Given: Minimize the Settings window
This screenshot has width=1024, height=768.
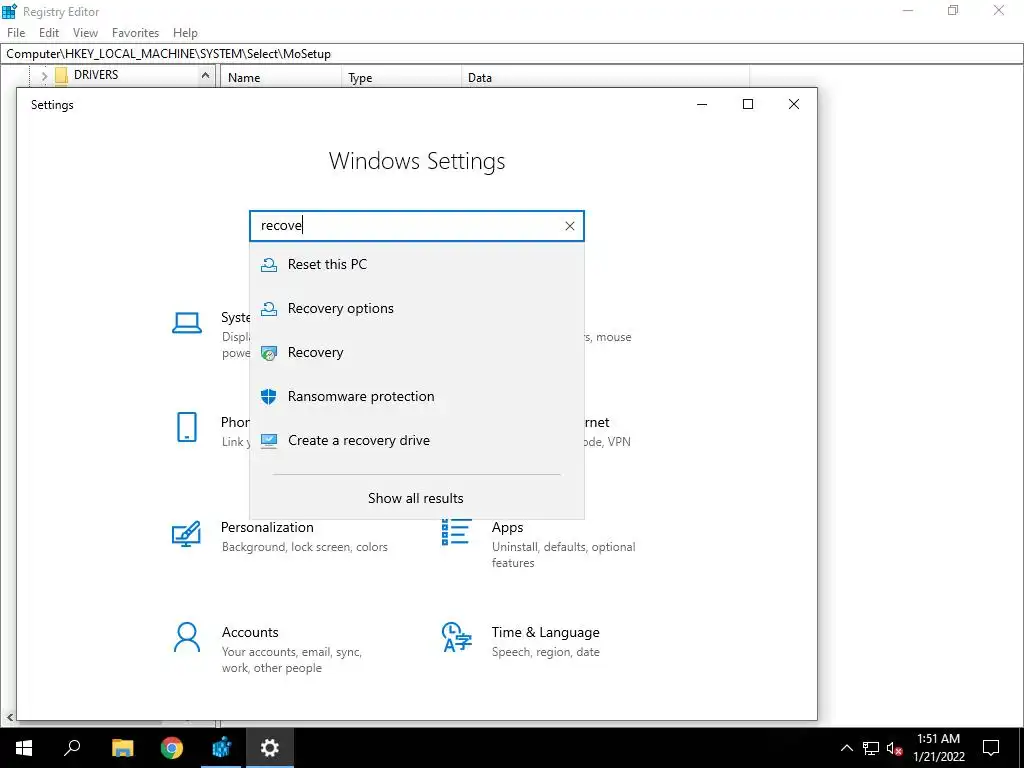Looking at the screenshot, I should [702, 104].
